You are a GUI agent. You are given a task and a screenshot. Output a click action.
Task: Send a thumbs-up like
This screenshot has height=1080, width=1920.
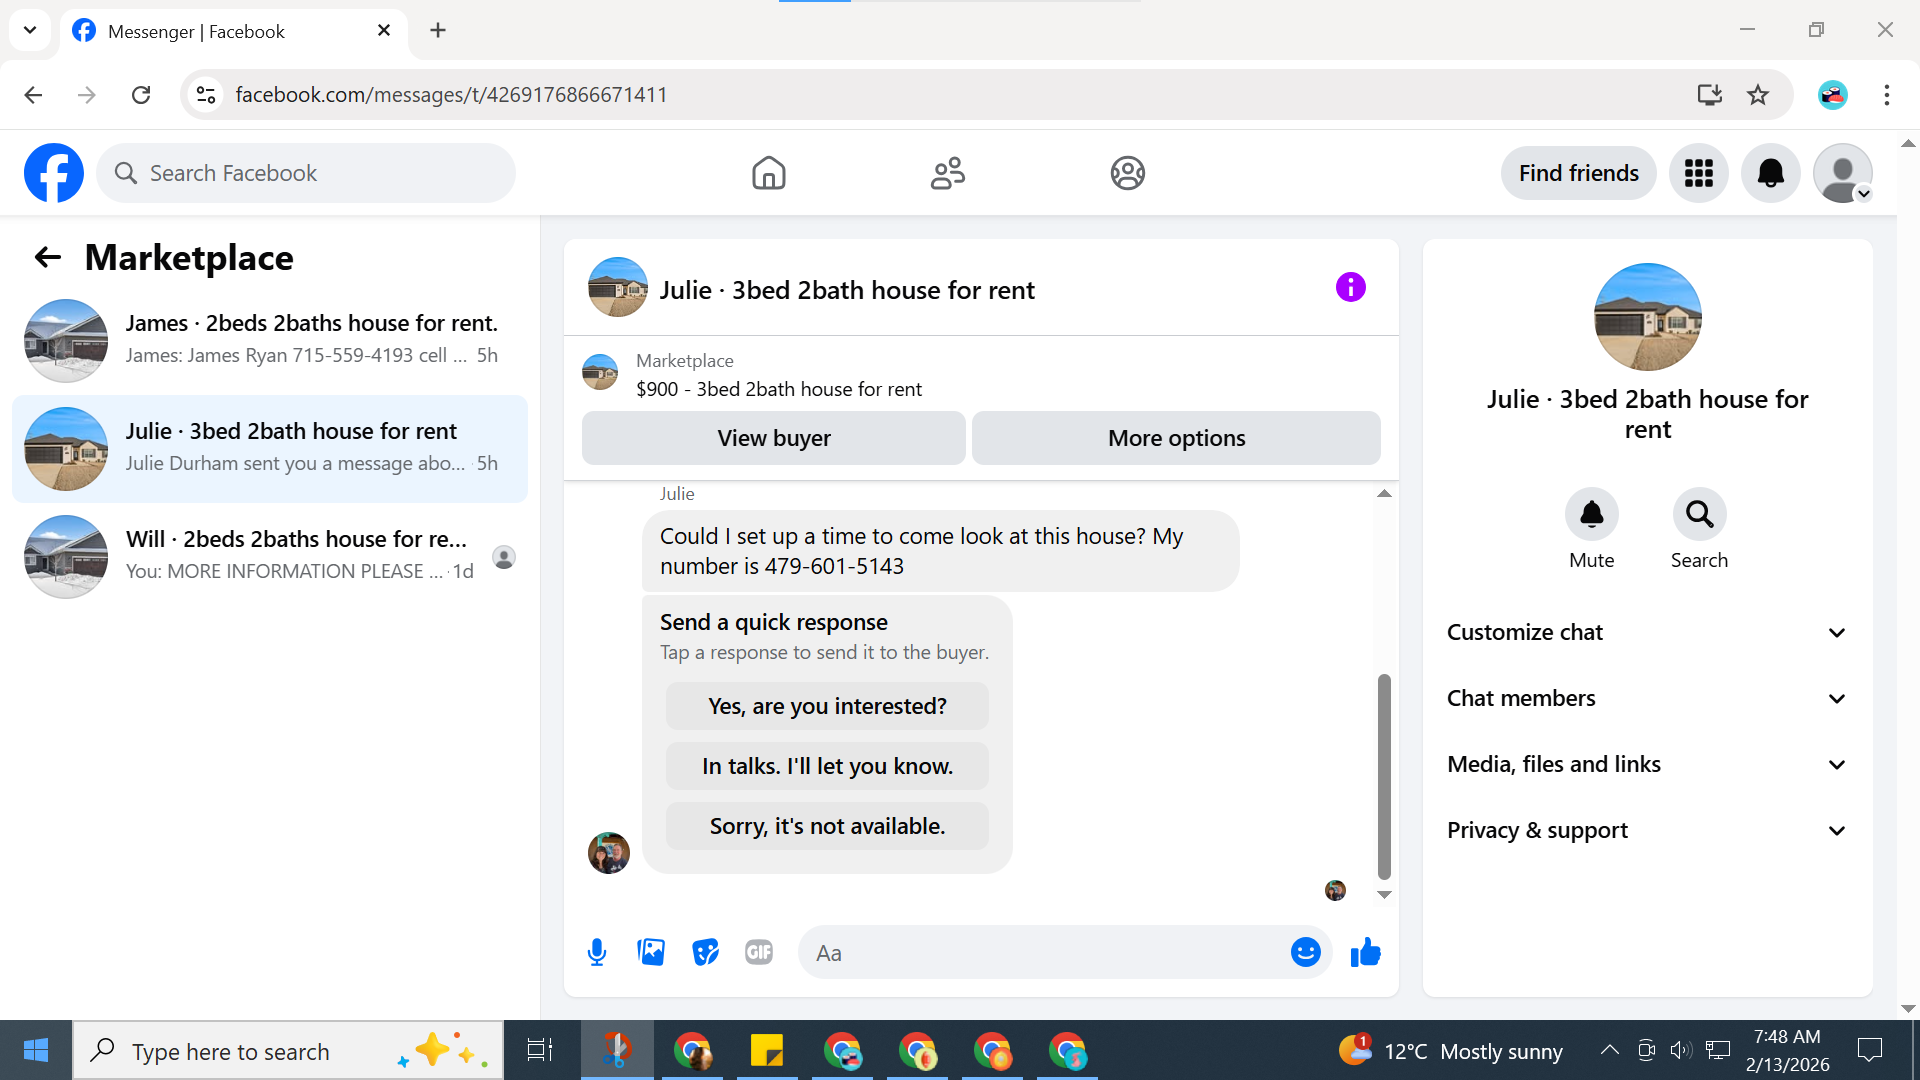[1365, 952]
